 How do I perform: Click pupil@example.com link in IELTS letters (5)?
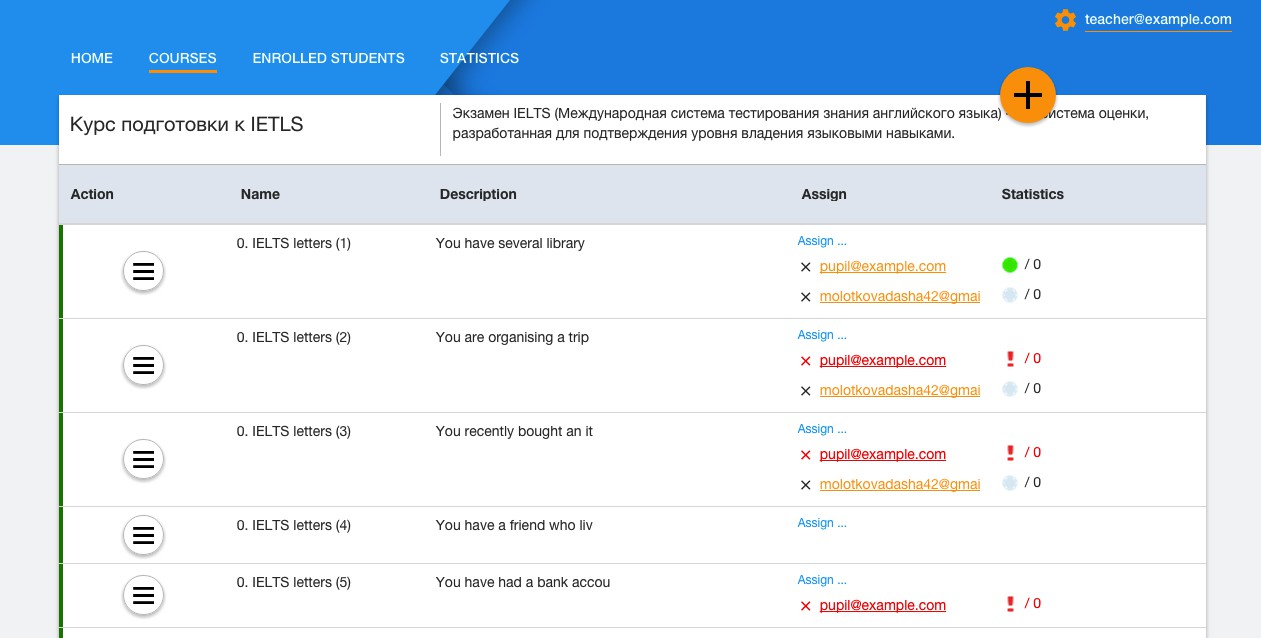[882, 605]
